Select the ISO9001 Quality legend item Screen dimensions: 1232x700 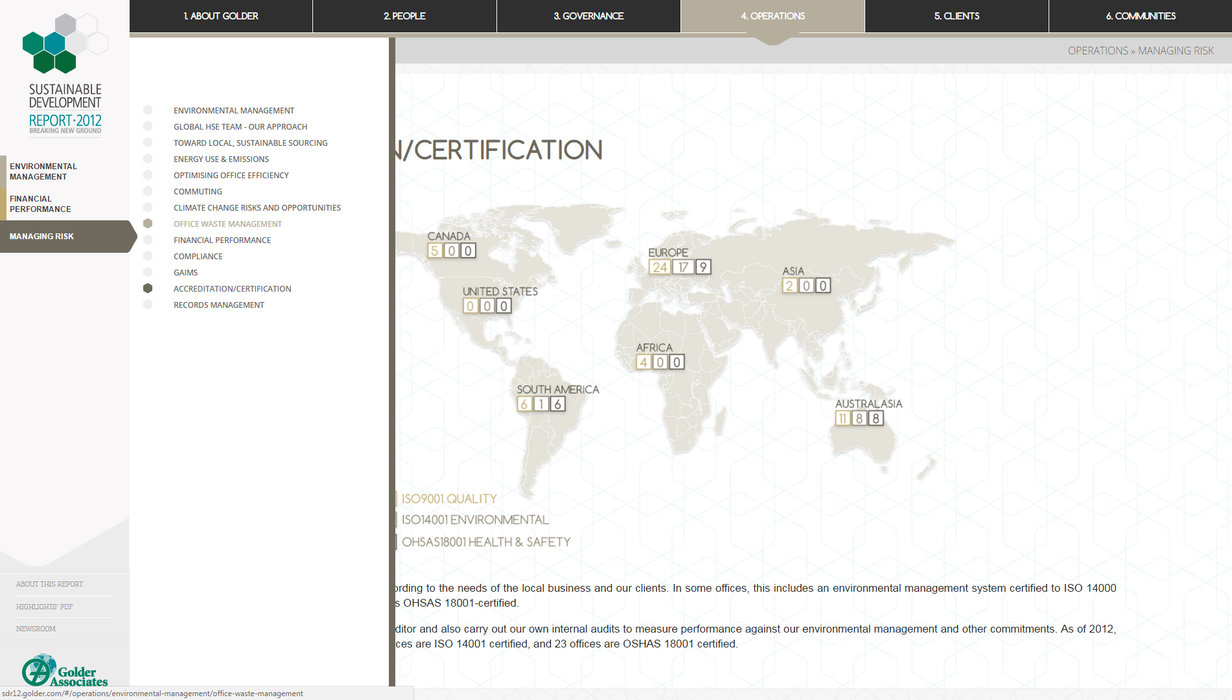tap(448, 499)
